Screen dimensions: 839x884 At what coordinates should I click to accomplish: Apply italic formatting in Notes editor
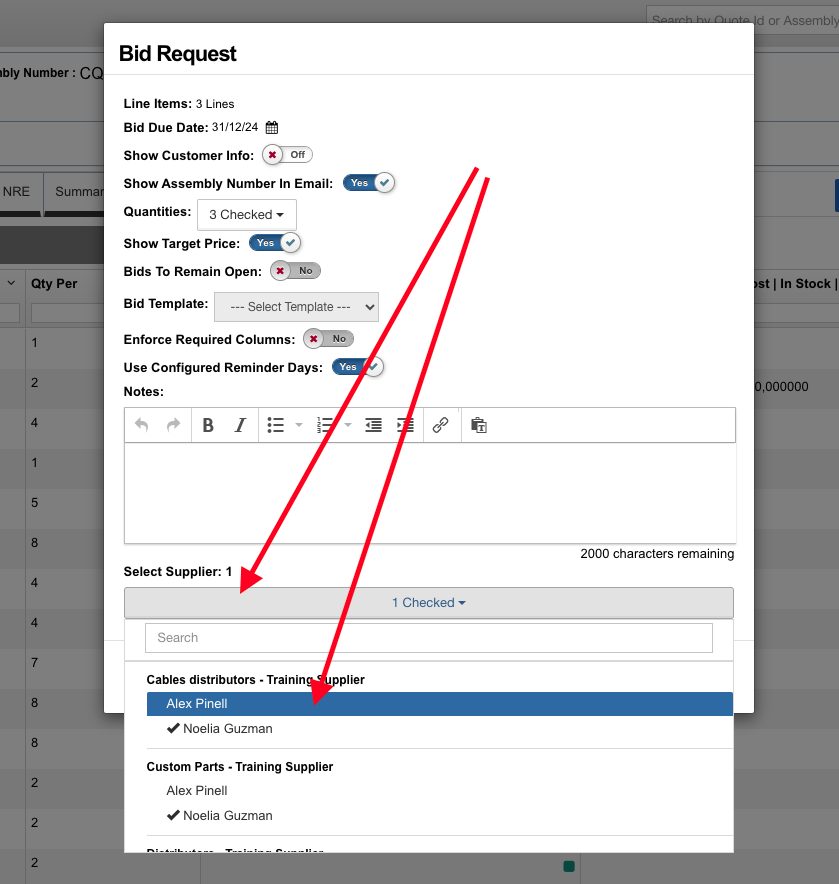tap(240, 425)
